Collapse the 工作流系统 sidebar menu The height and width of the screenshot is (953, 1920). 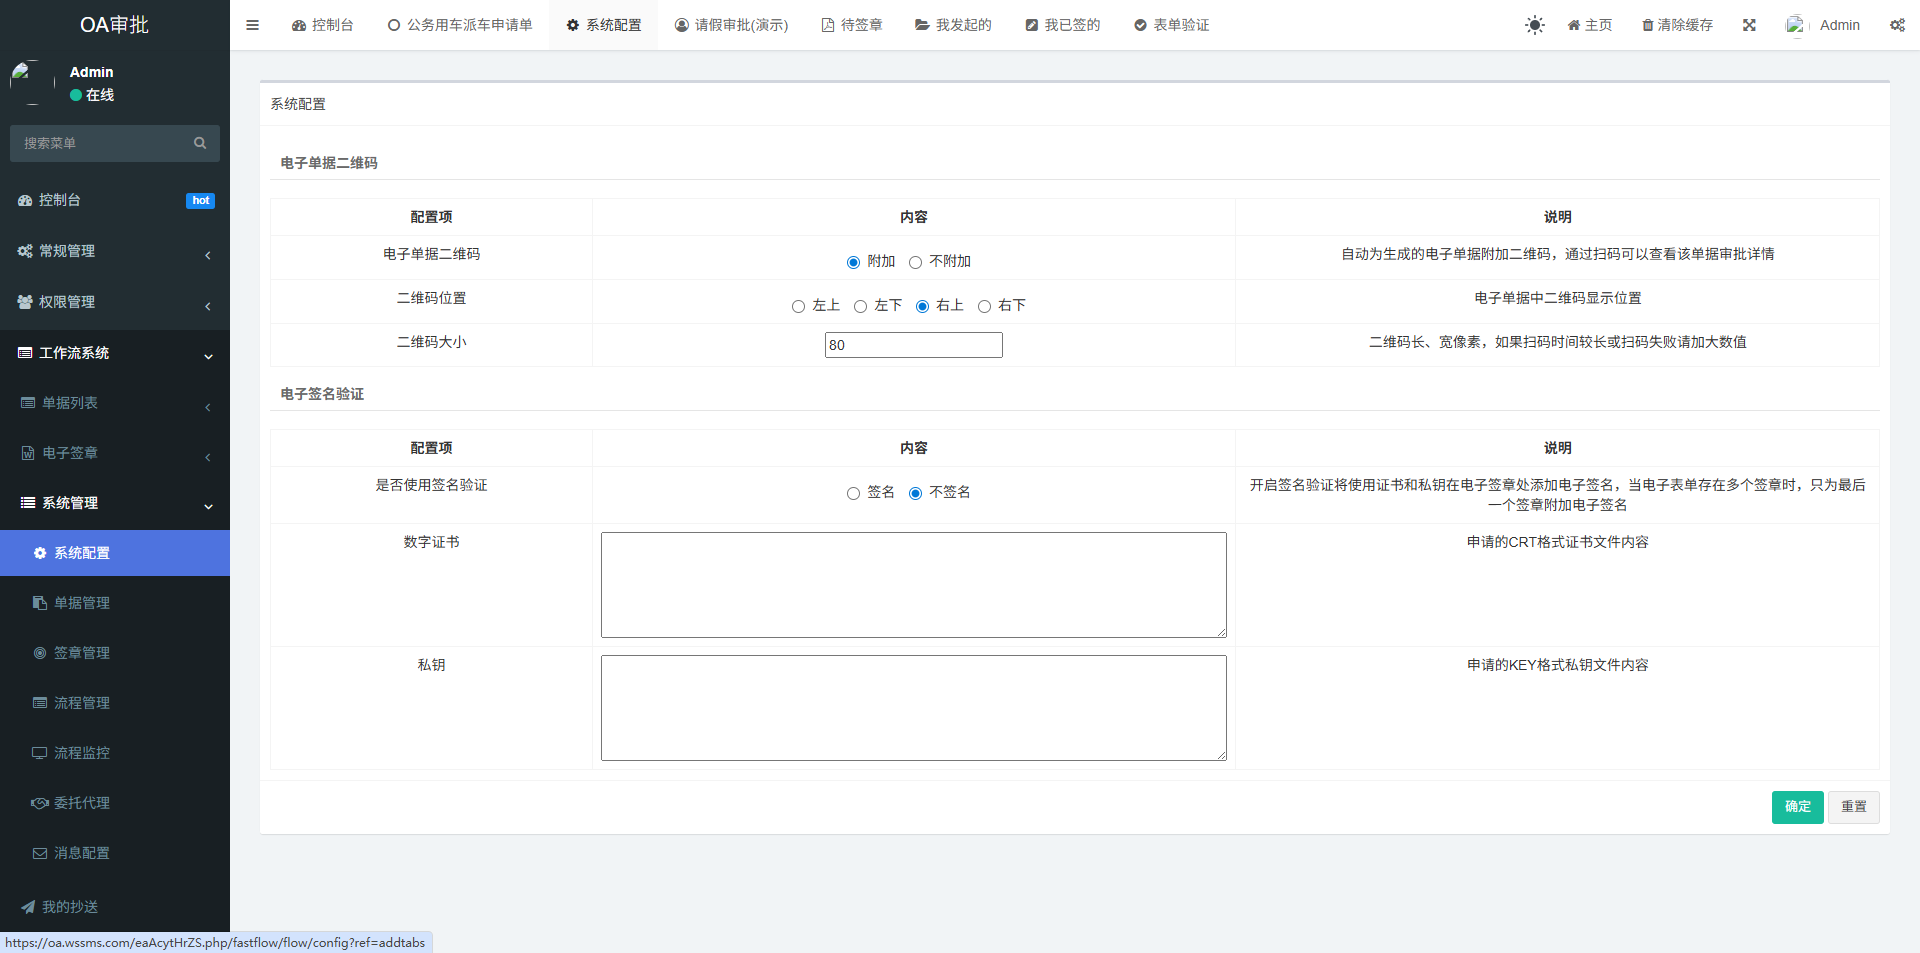115,353
